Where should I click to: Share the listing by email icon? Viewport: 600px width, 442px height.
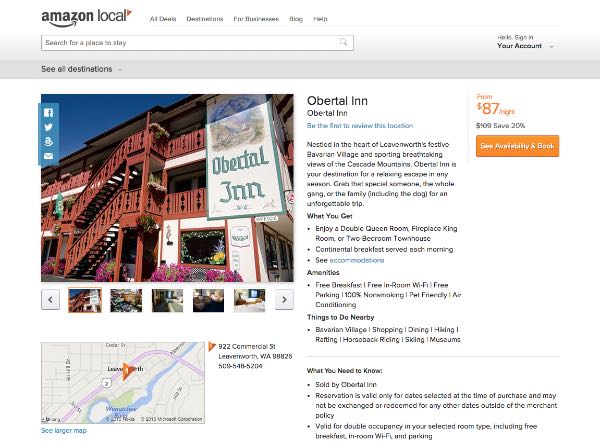48,156
